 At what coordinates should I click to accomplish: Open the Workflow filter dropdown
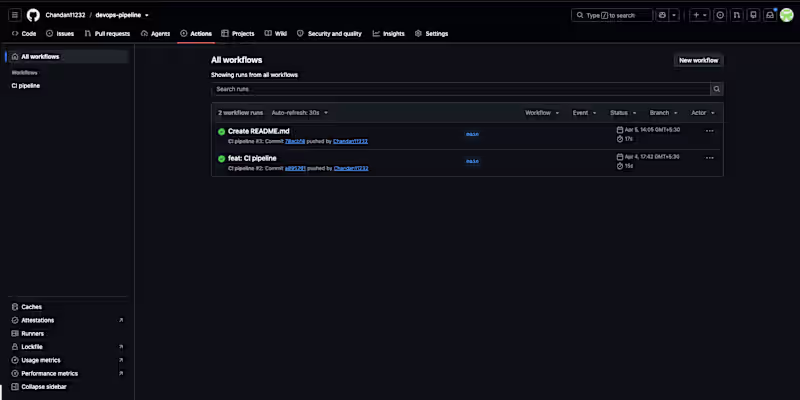542,113
